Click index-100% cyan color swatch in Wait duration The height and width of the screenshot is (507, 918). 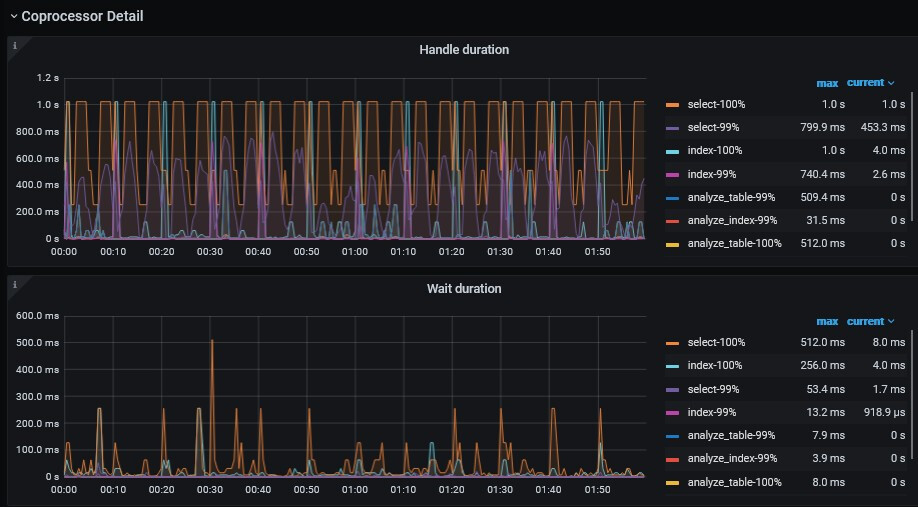click(x=672, y=366)
